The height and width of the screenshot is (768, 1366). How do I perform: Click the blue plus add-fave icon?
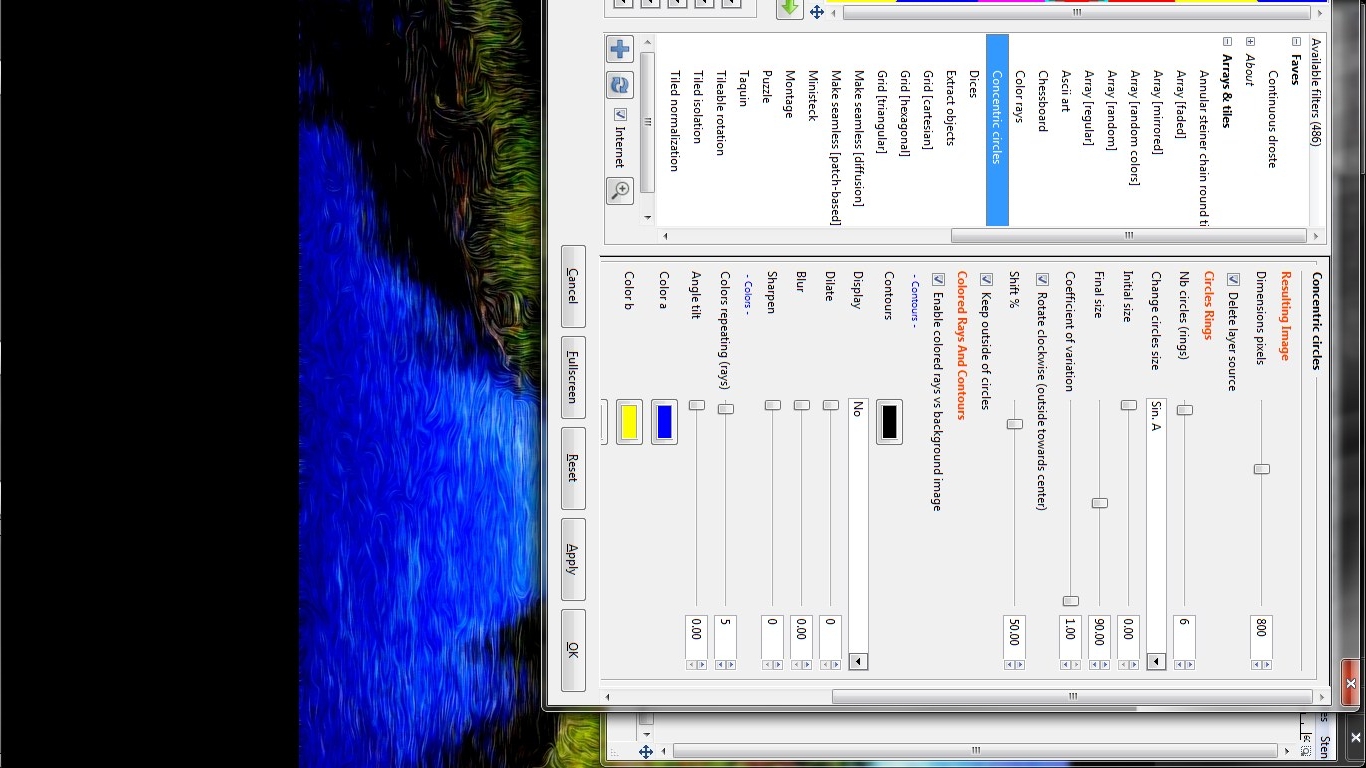coord(620,49)
